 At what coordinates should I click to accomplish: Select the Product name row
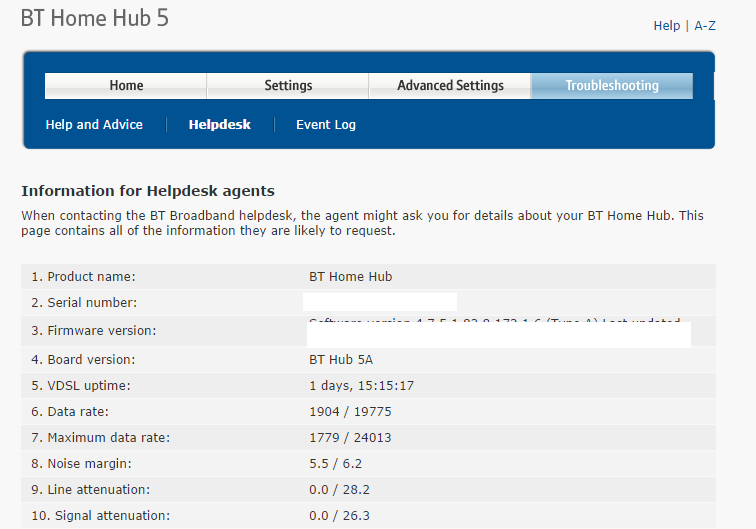[x=368, y=276]
